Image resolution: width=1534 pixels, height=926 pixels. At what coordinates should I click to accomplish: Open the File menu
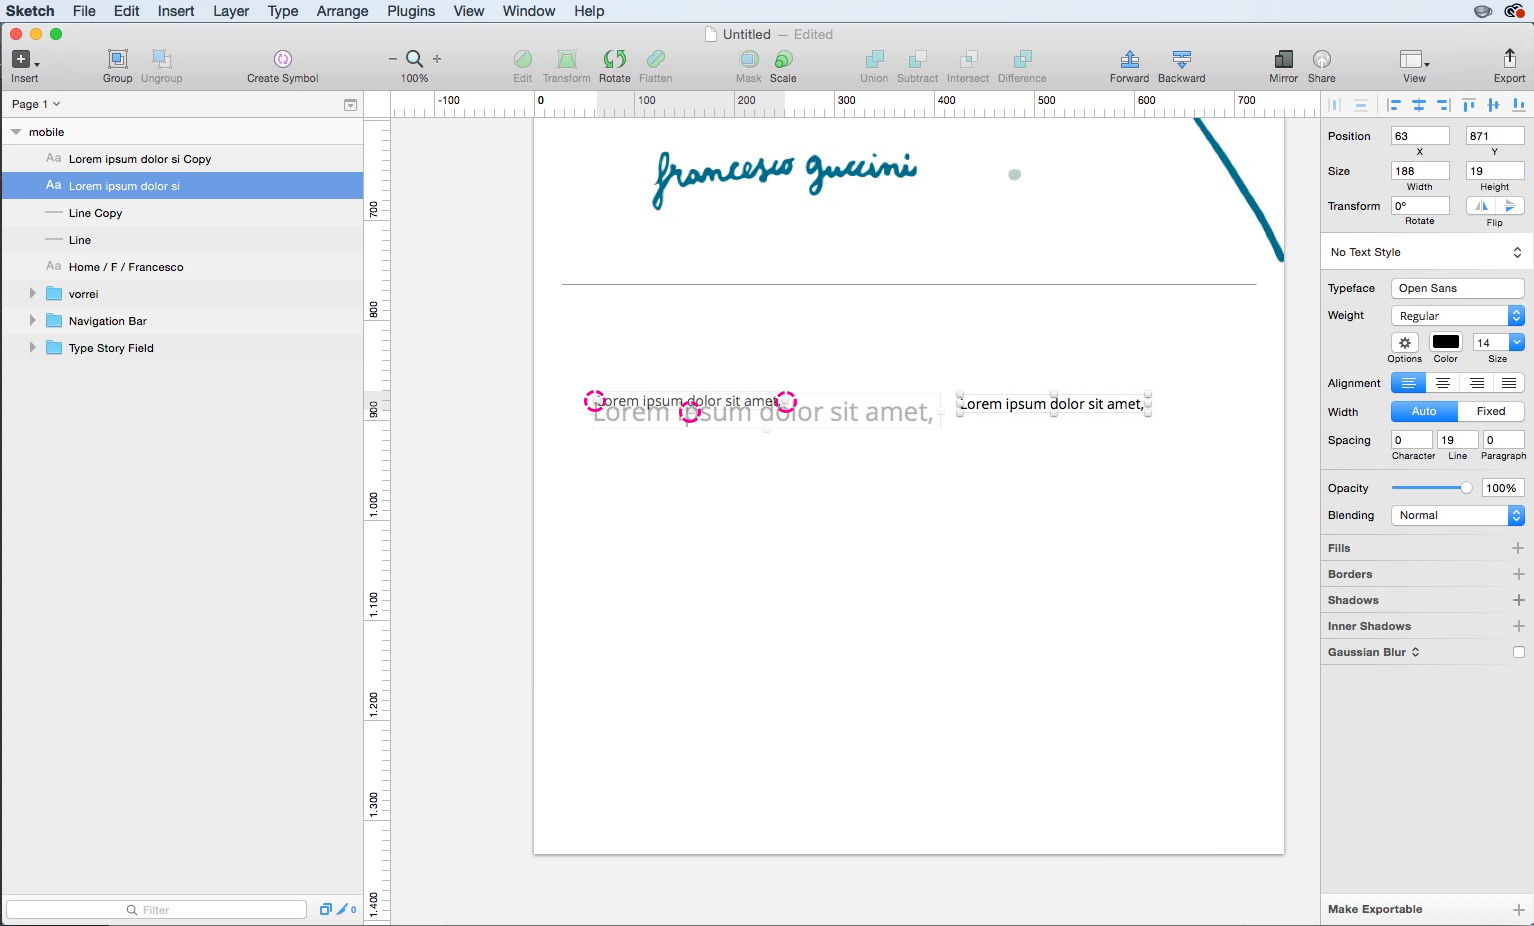tap(84, 11)
